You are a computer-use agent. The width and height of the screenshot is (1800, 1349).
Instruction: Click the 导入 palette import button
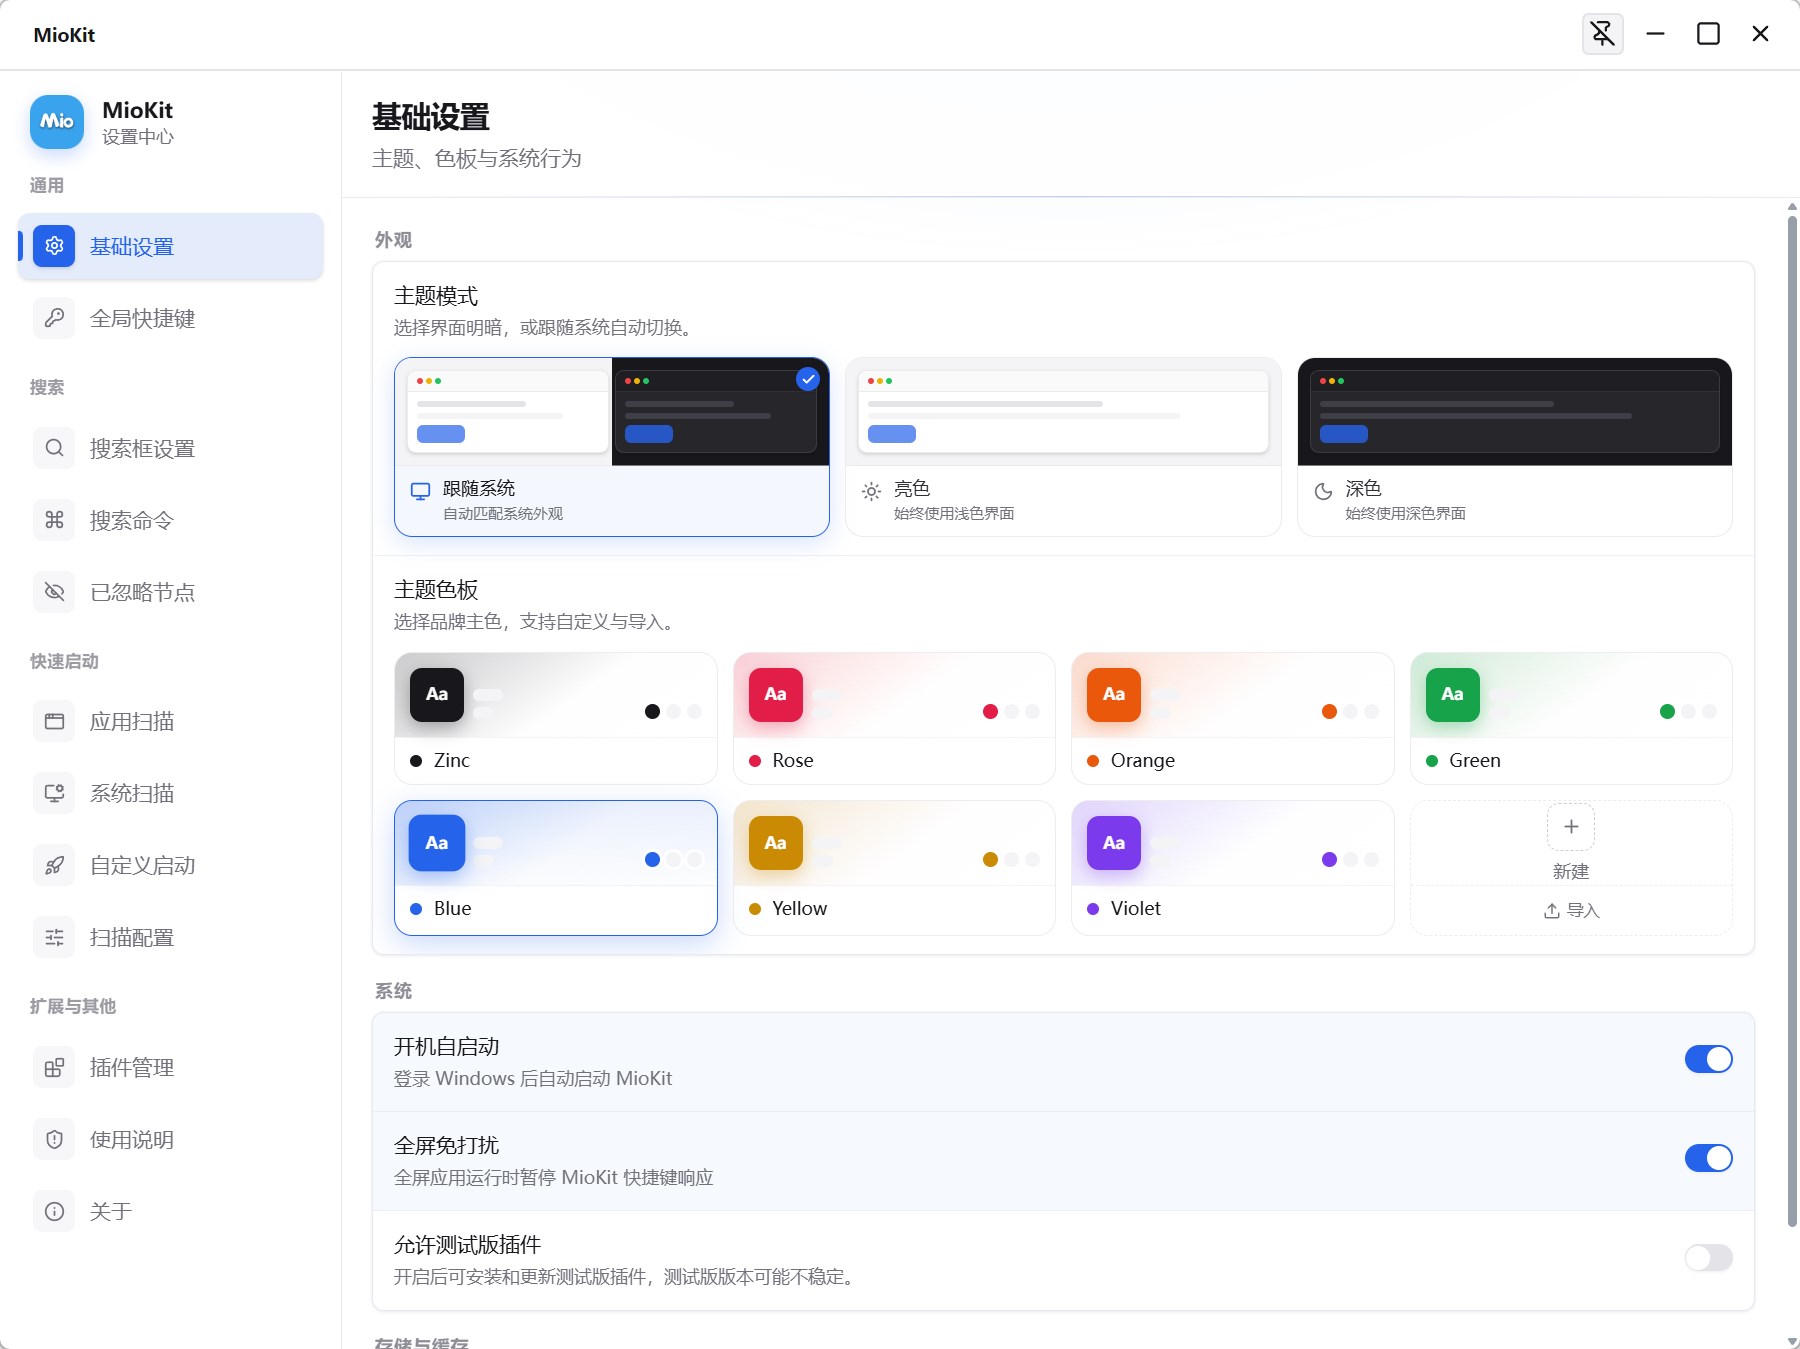tap(1571, 910)
